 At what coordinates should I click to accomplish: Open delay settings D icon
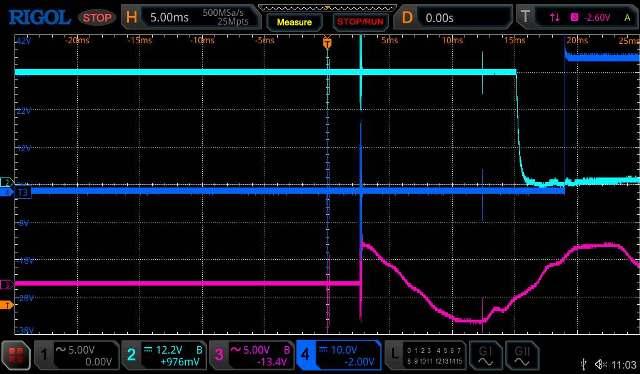[407, 18]
